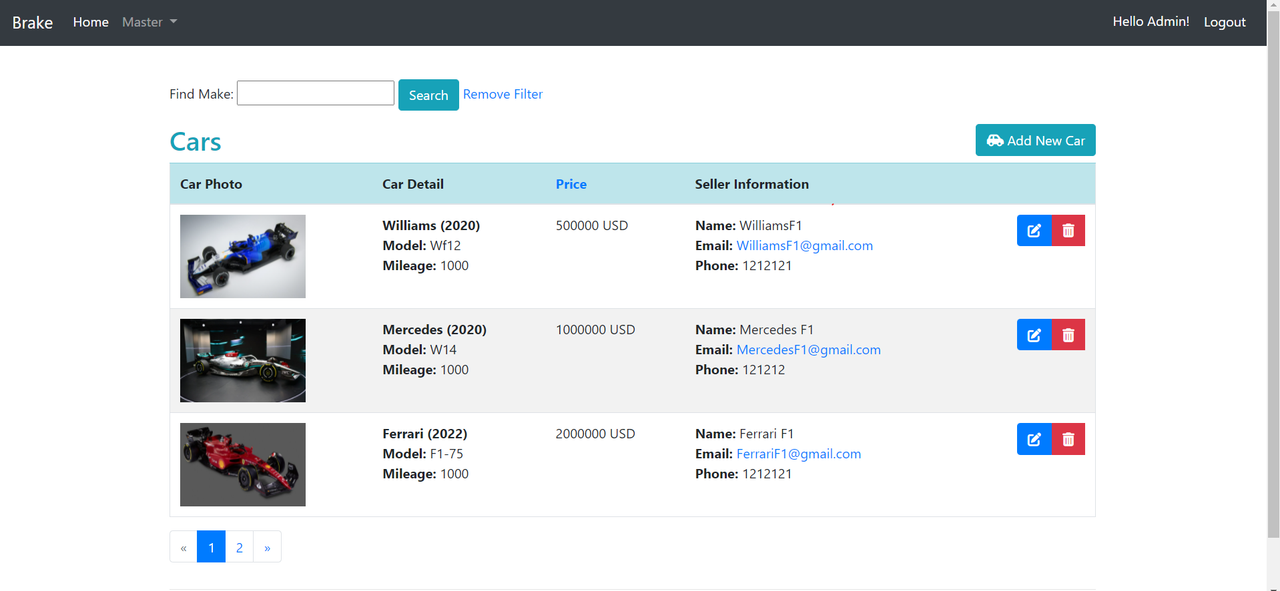Expand the Master dropdown menu
The image size is (1280, 591).
coord(149,22)
